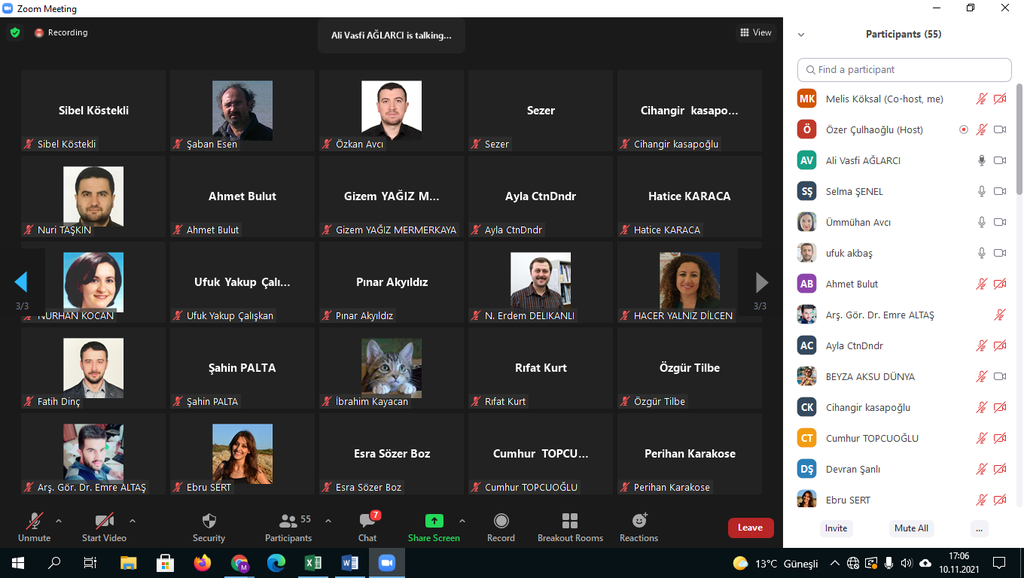Open Microsoft Edge from the taskbar
This screenshot has height=578, width=1024.
point(276,563)
